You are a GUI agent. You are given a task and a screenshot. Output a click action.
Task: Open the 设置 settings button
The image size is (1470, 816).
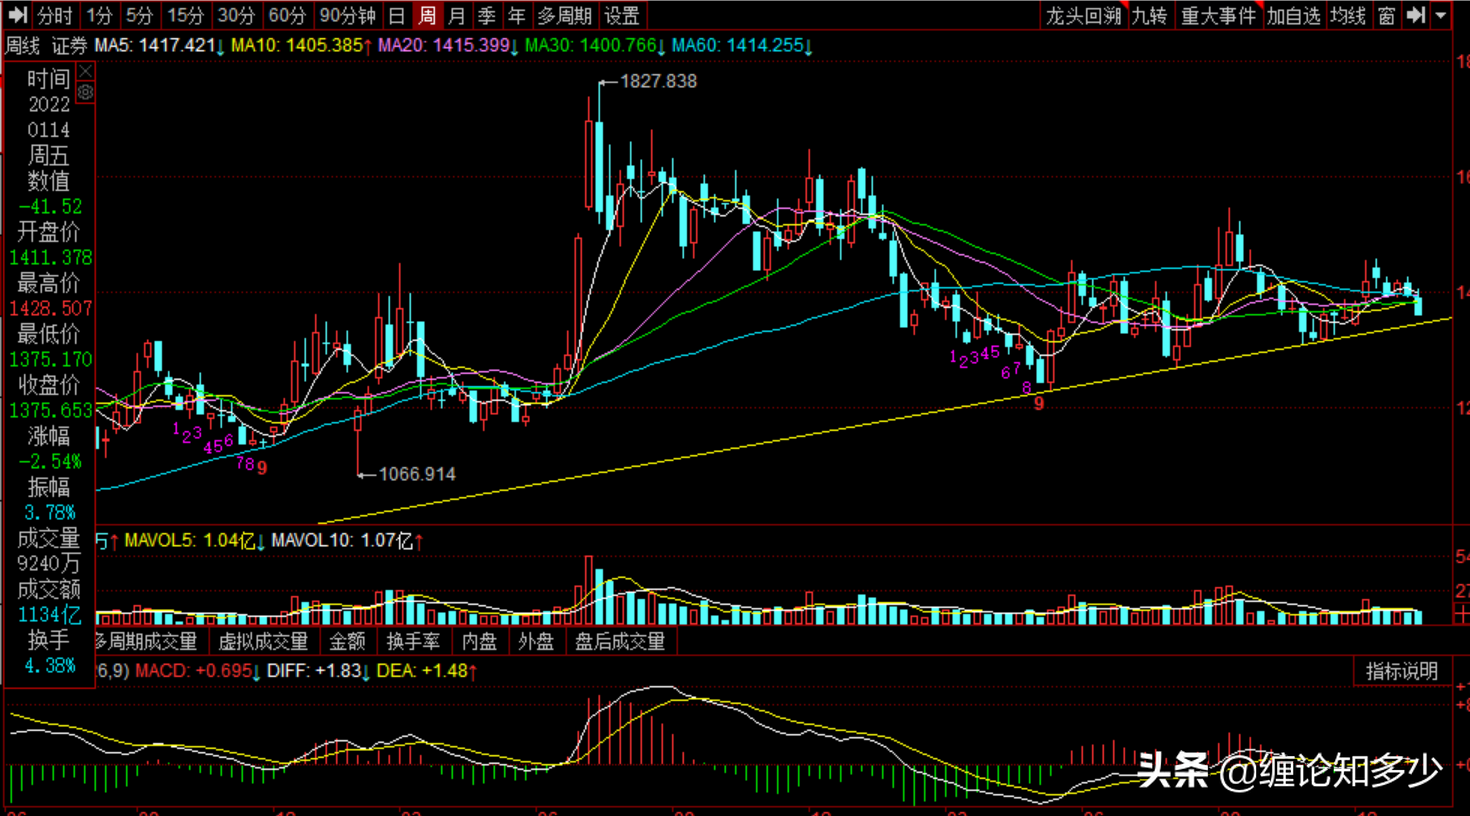622,15
